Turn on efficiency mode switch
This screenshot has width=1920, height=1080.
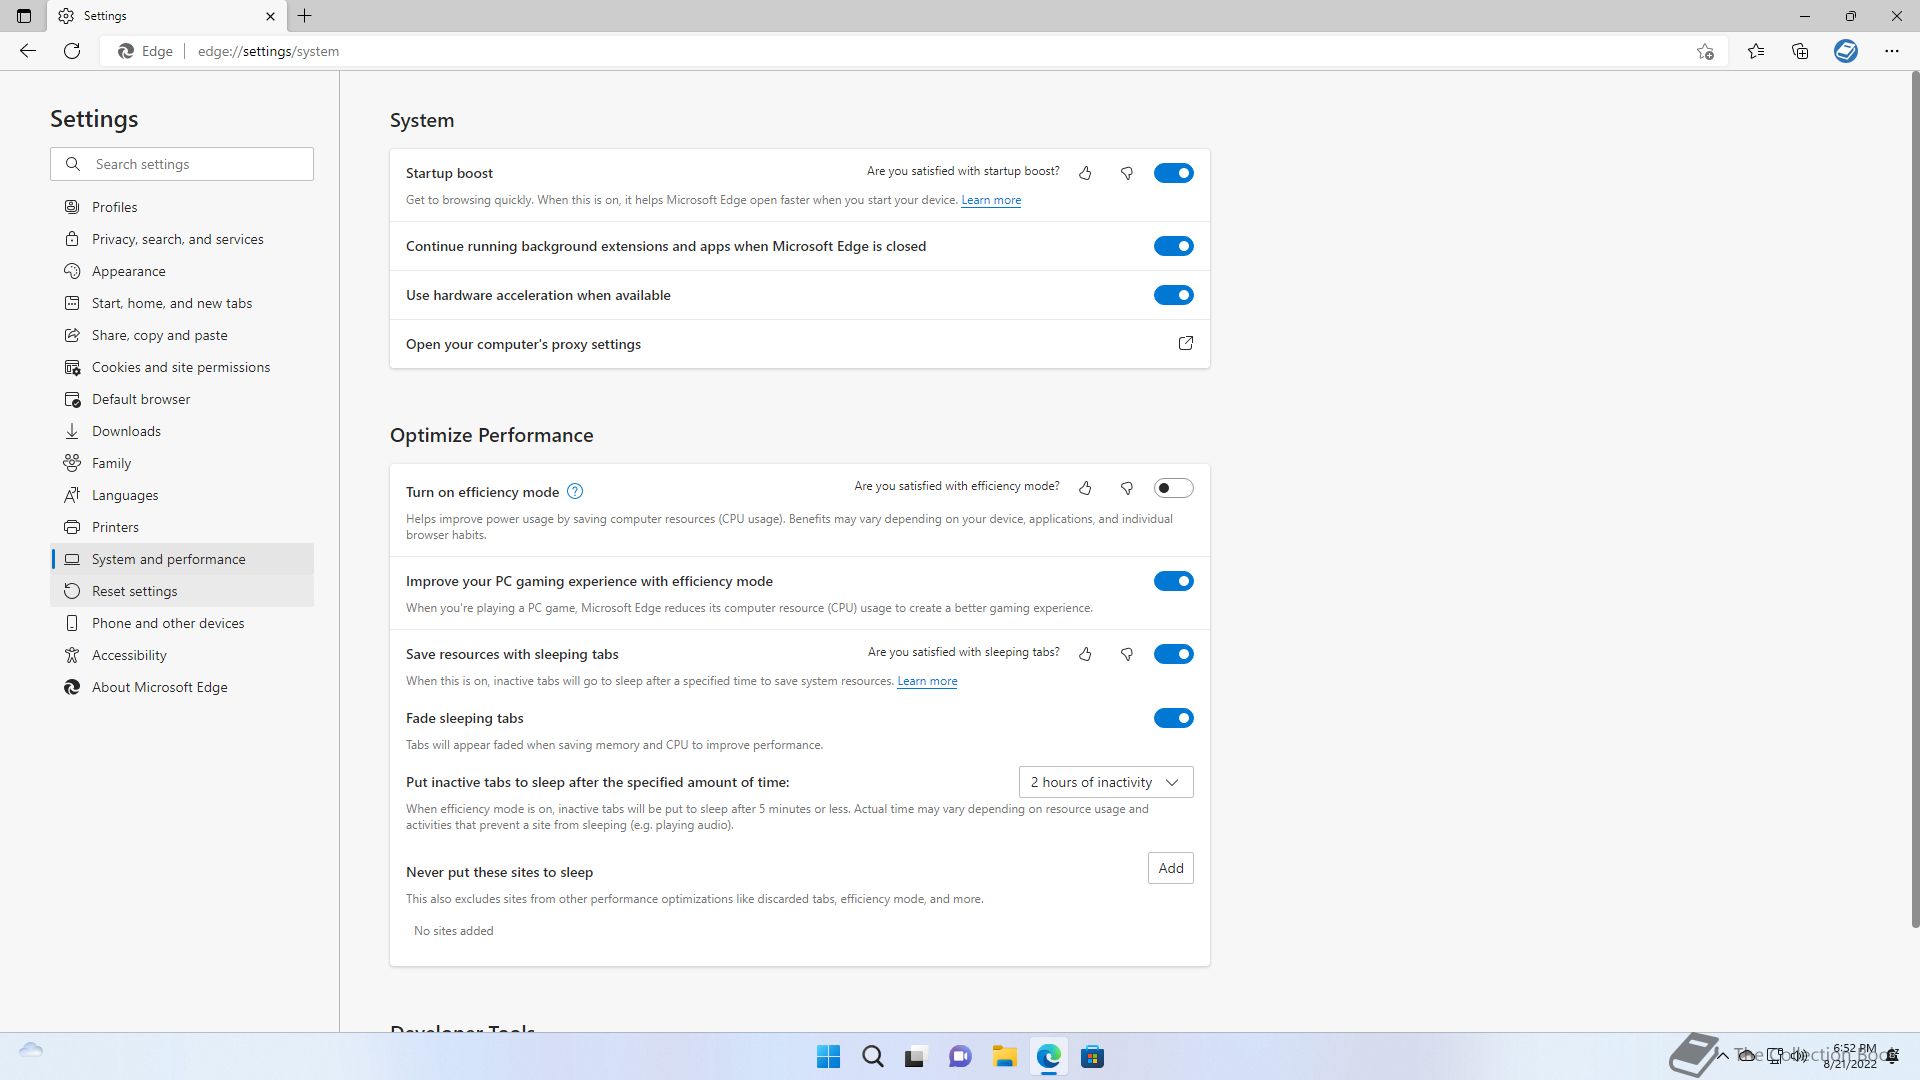1174,488
